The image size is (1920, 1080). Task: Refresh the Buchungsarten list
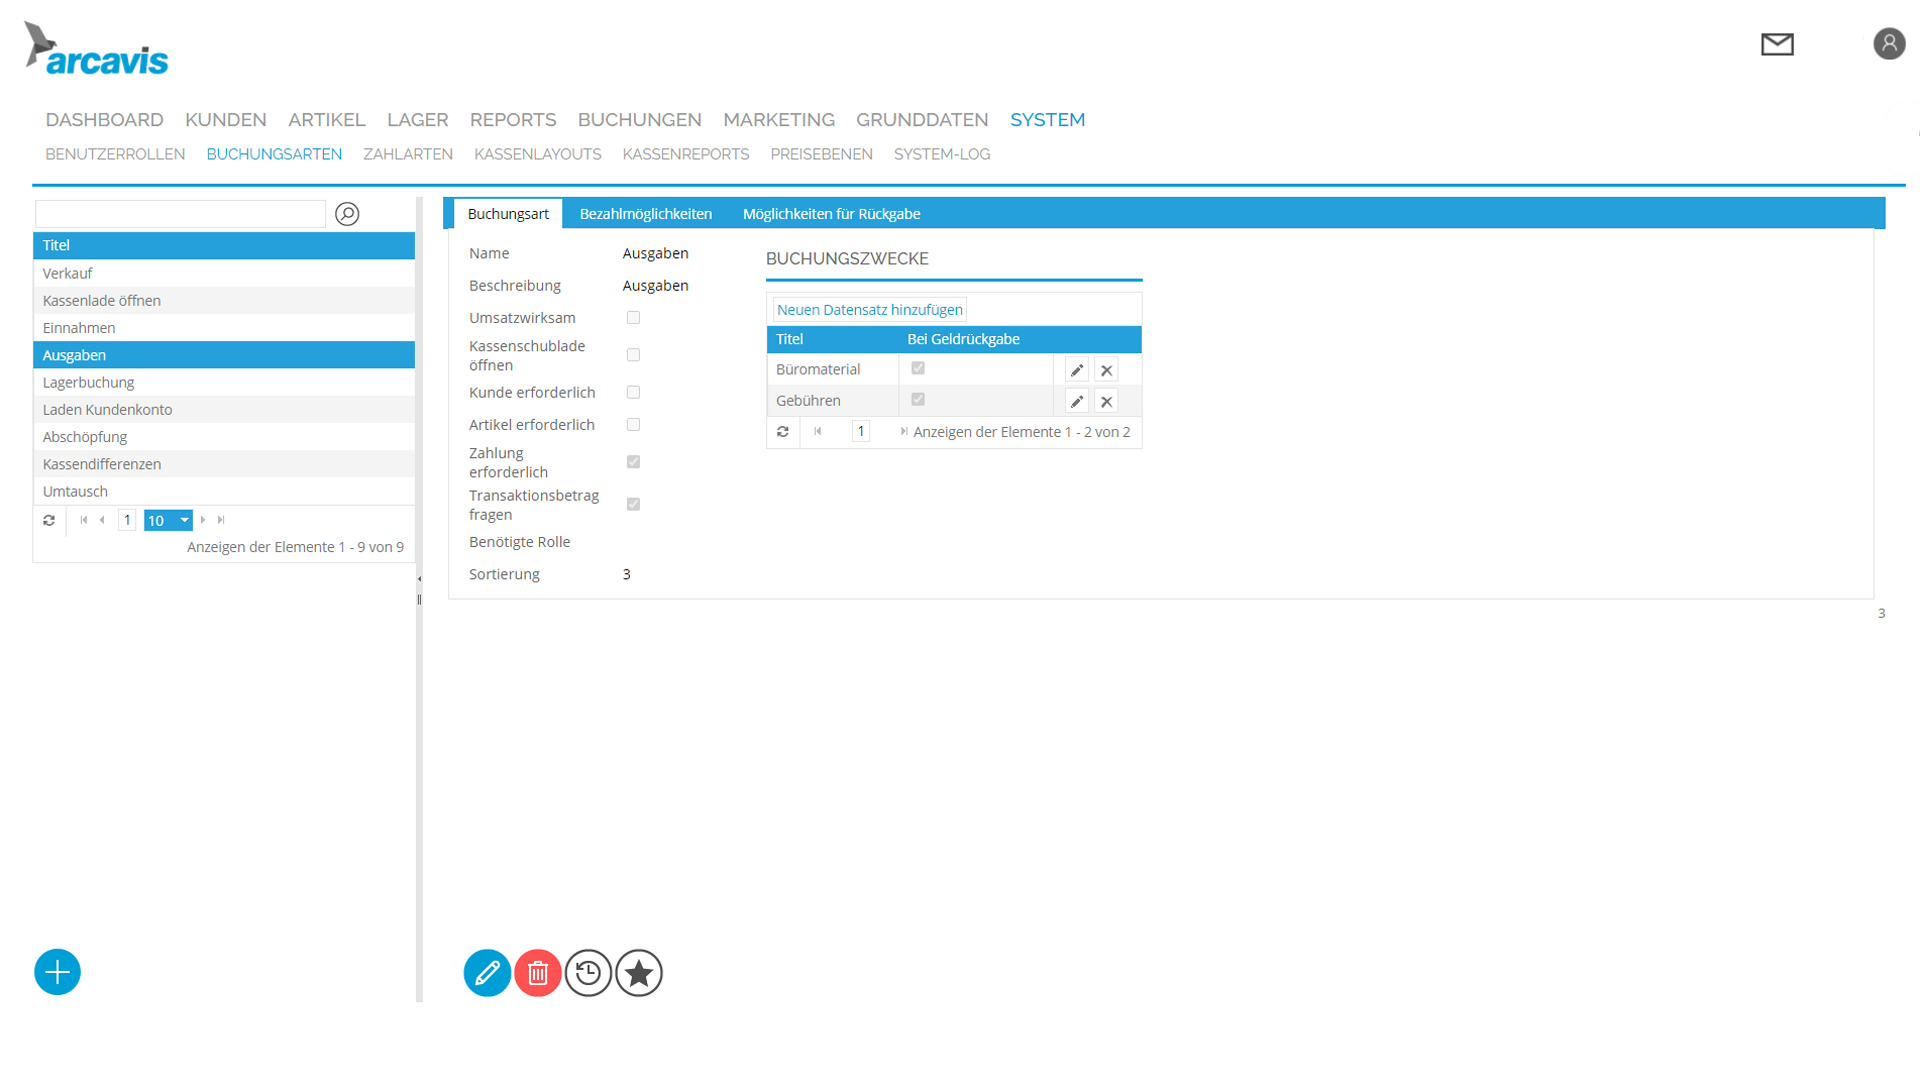pyautogui.click(x=49, y=520)
